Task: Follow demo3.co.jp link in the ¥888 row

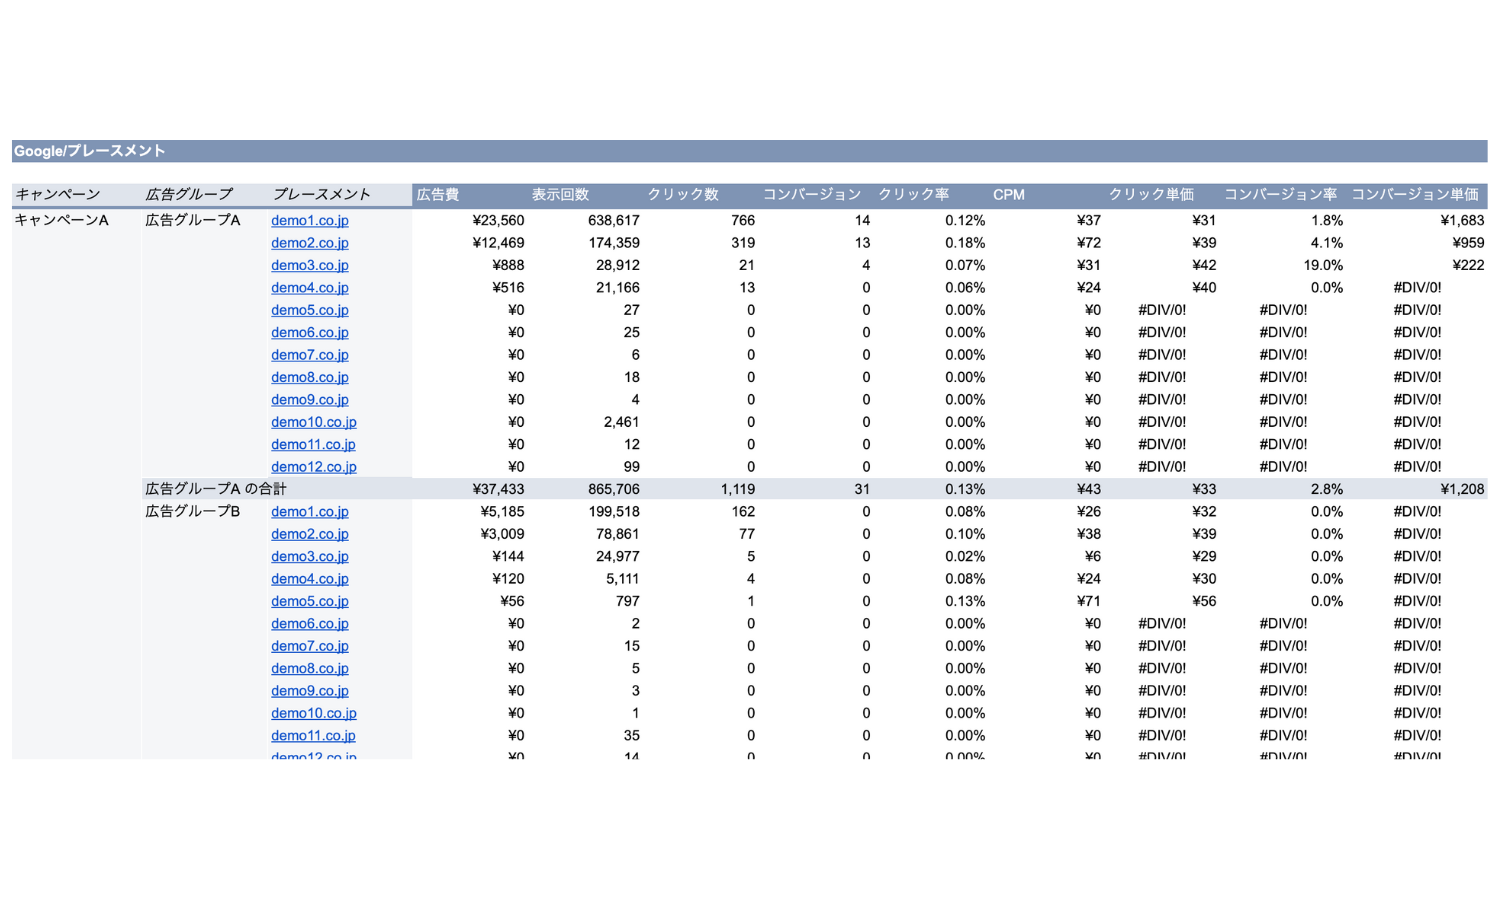Action: click(310, 265)
